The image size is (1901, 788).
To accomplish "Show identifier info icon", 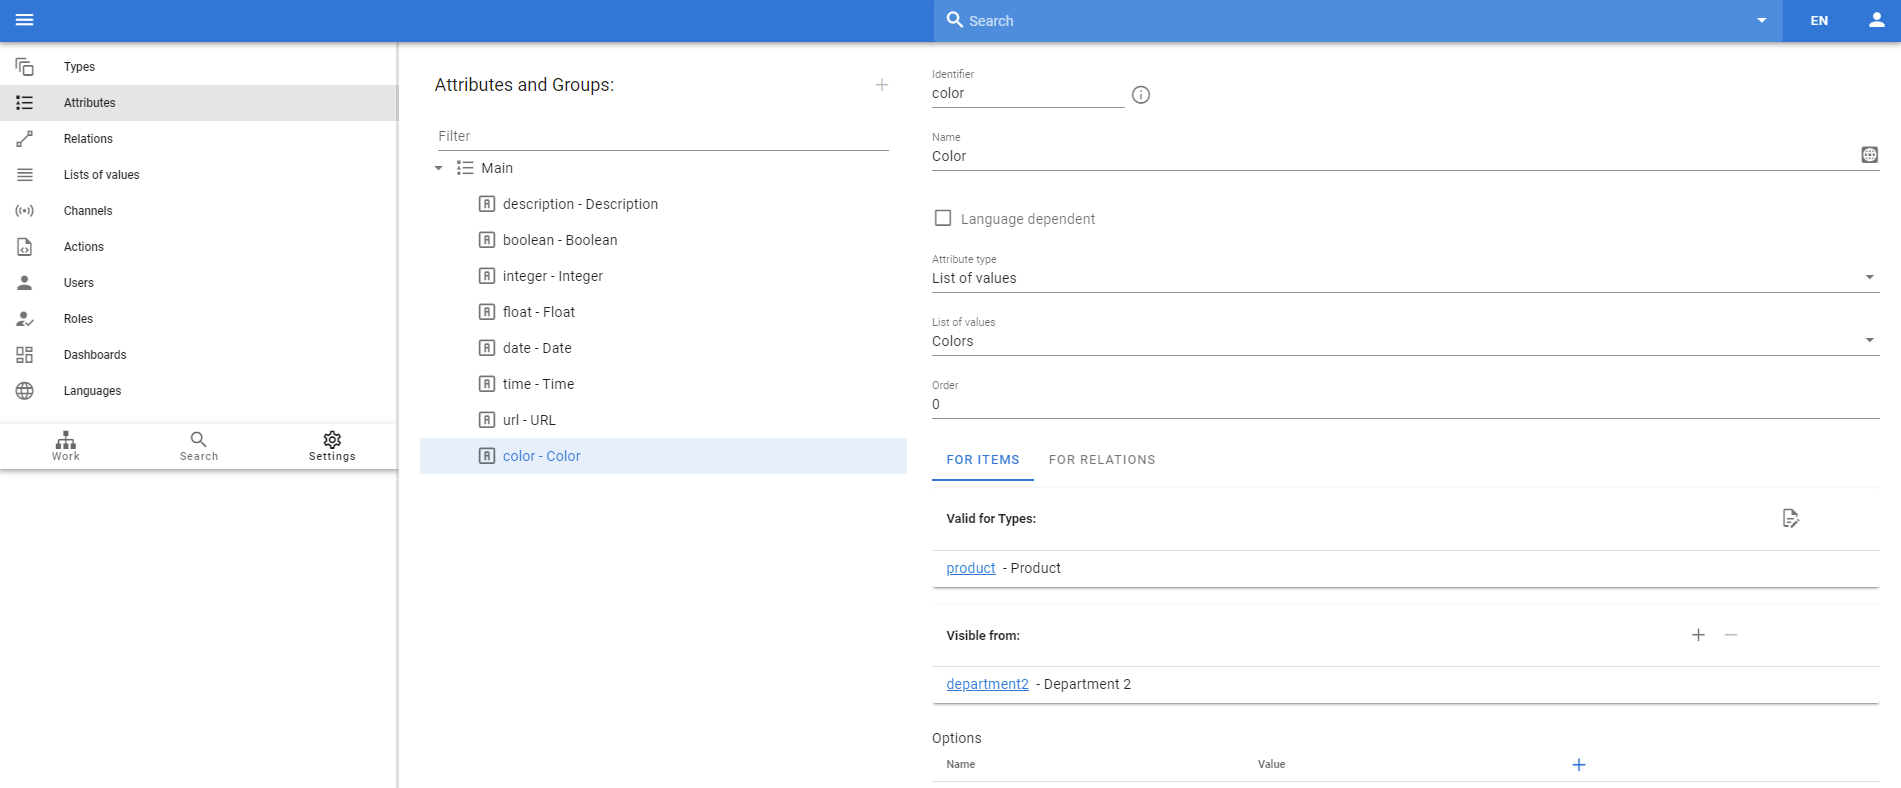I will coord(1141,95).
